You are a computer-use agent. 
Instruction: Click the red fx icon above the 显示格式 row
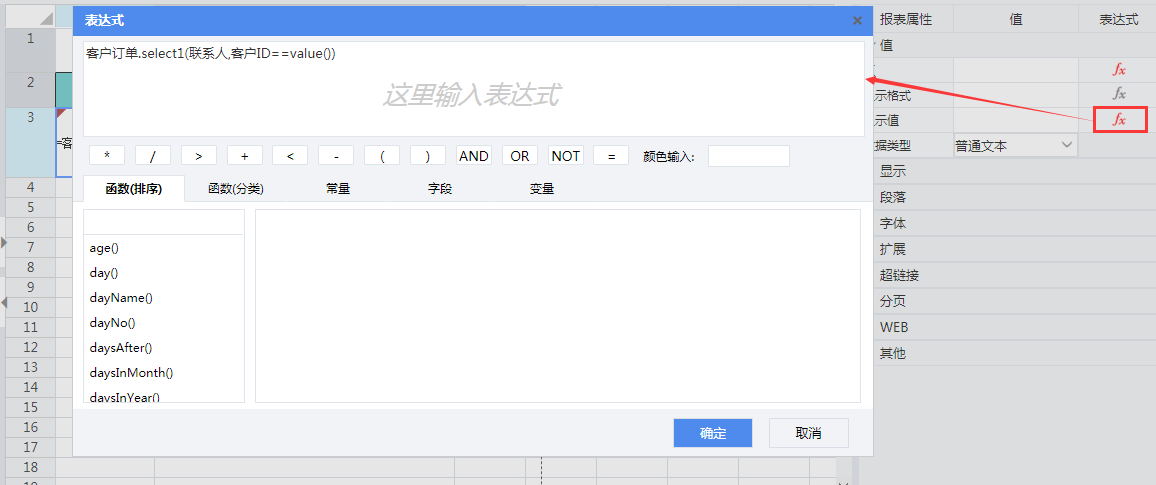click(x=1119, y=69)
